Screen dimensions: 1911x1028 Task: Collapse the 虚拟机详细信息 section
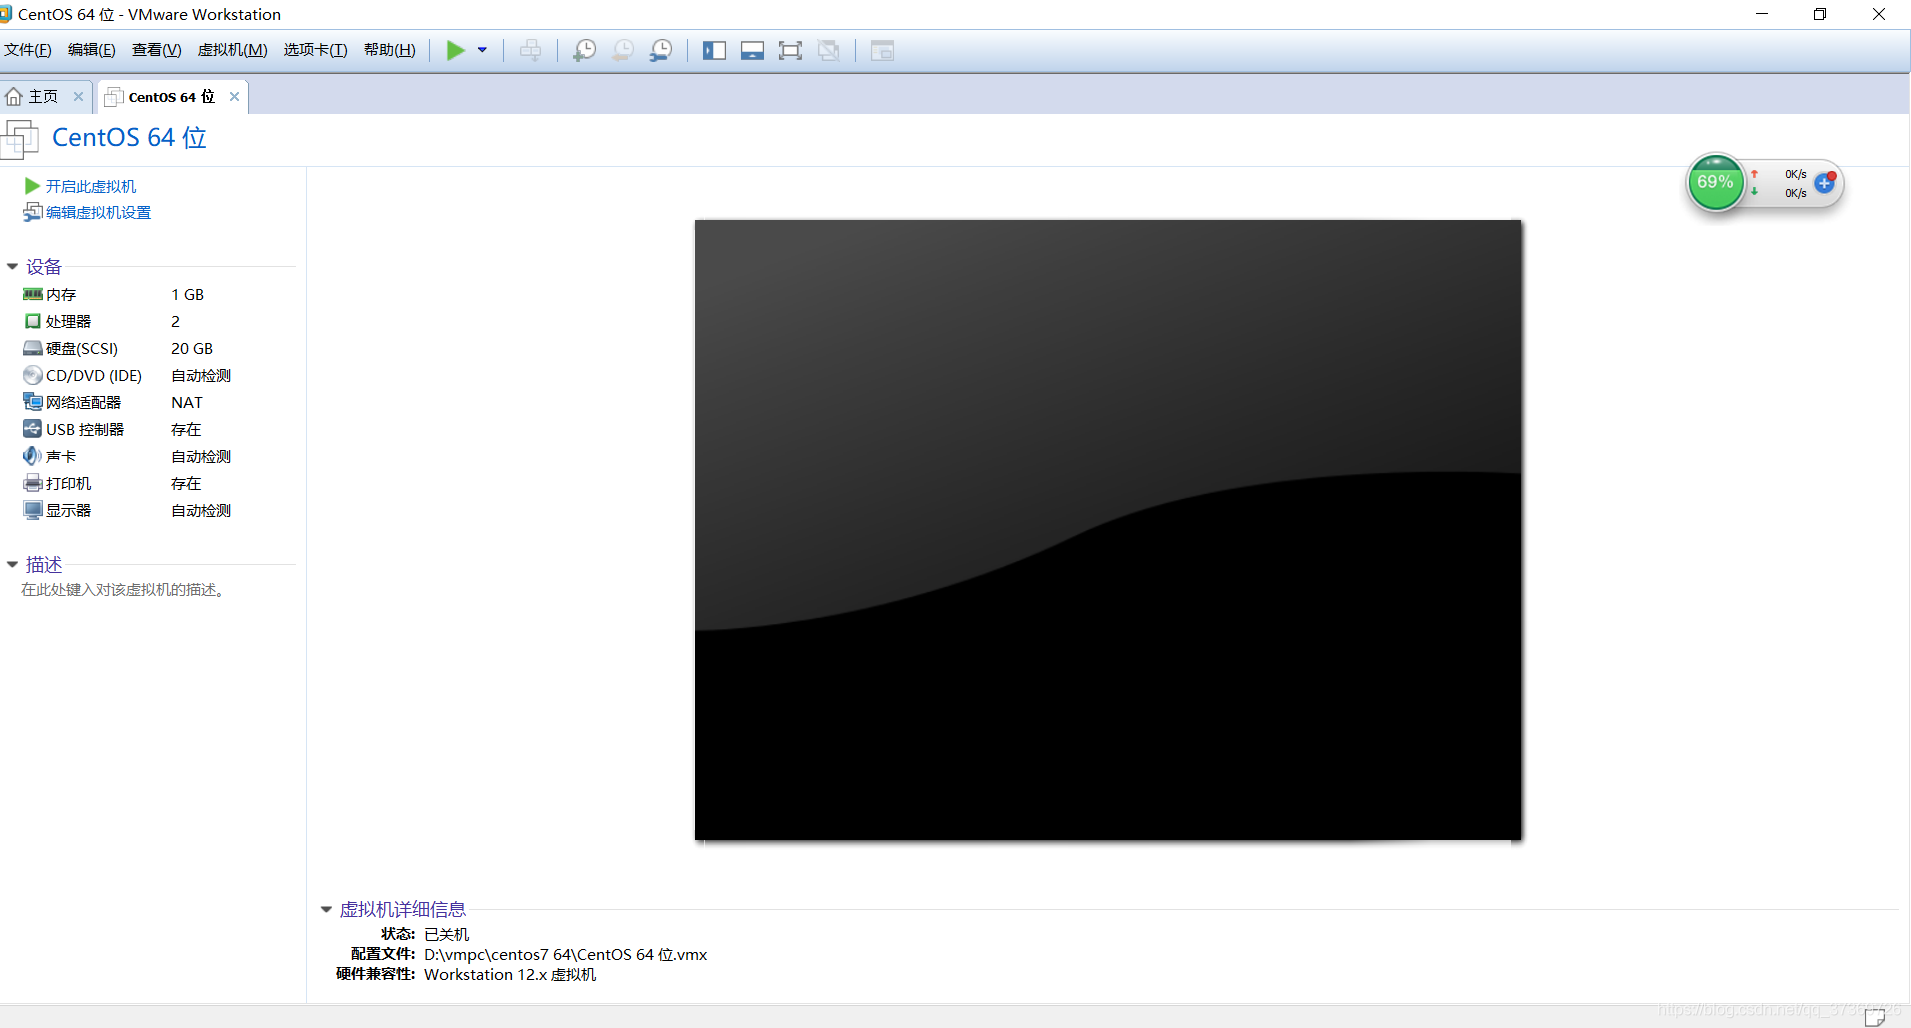326,909
